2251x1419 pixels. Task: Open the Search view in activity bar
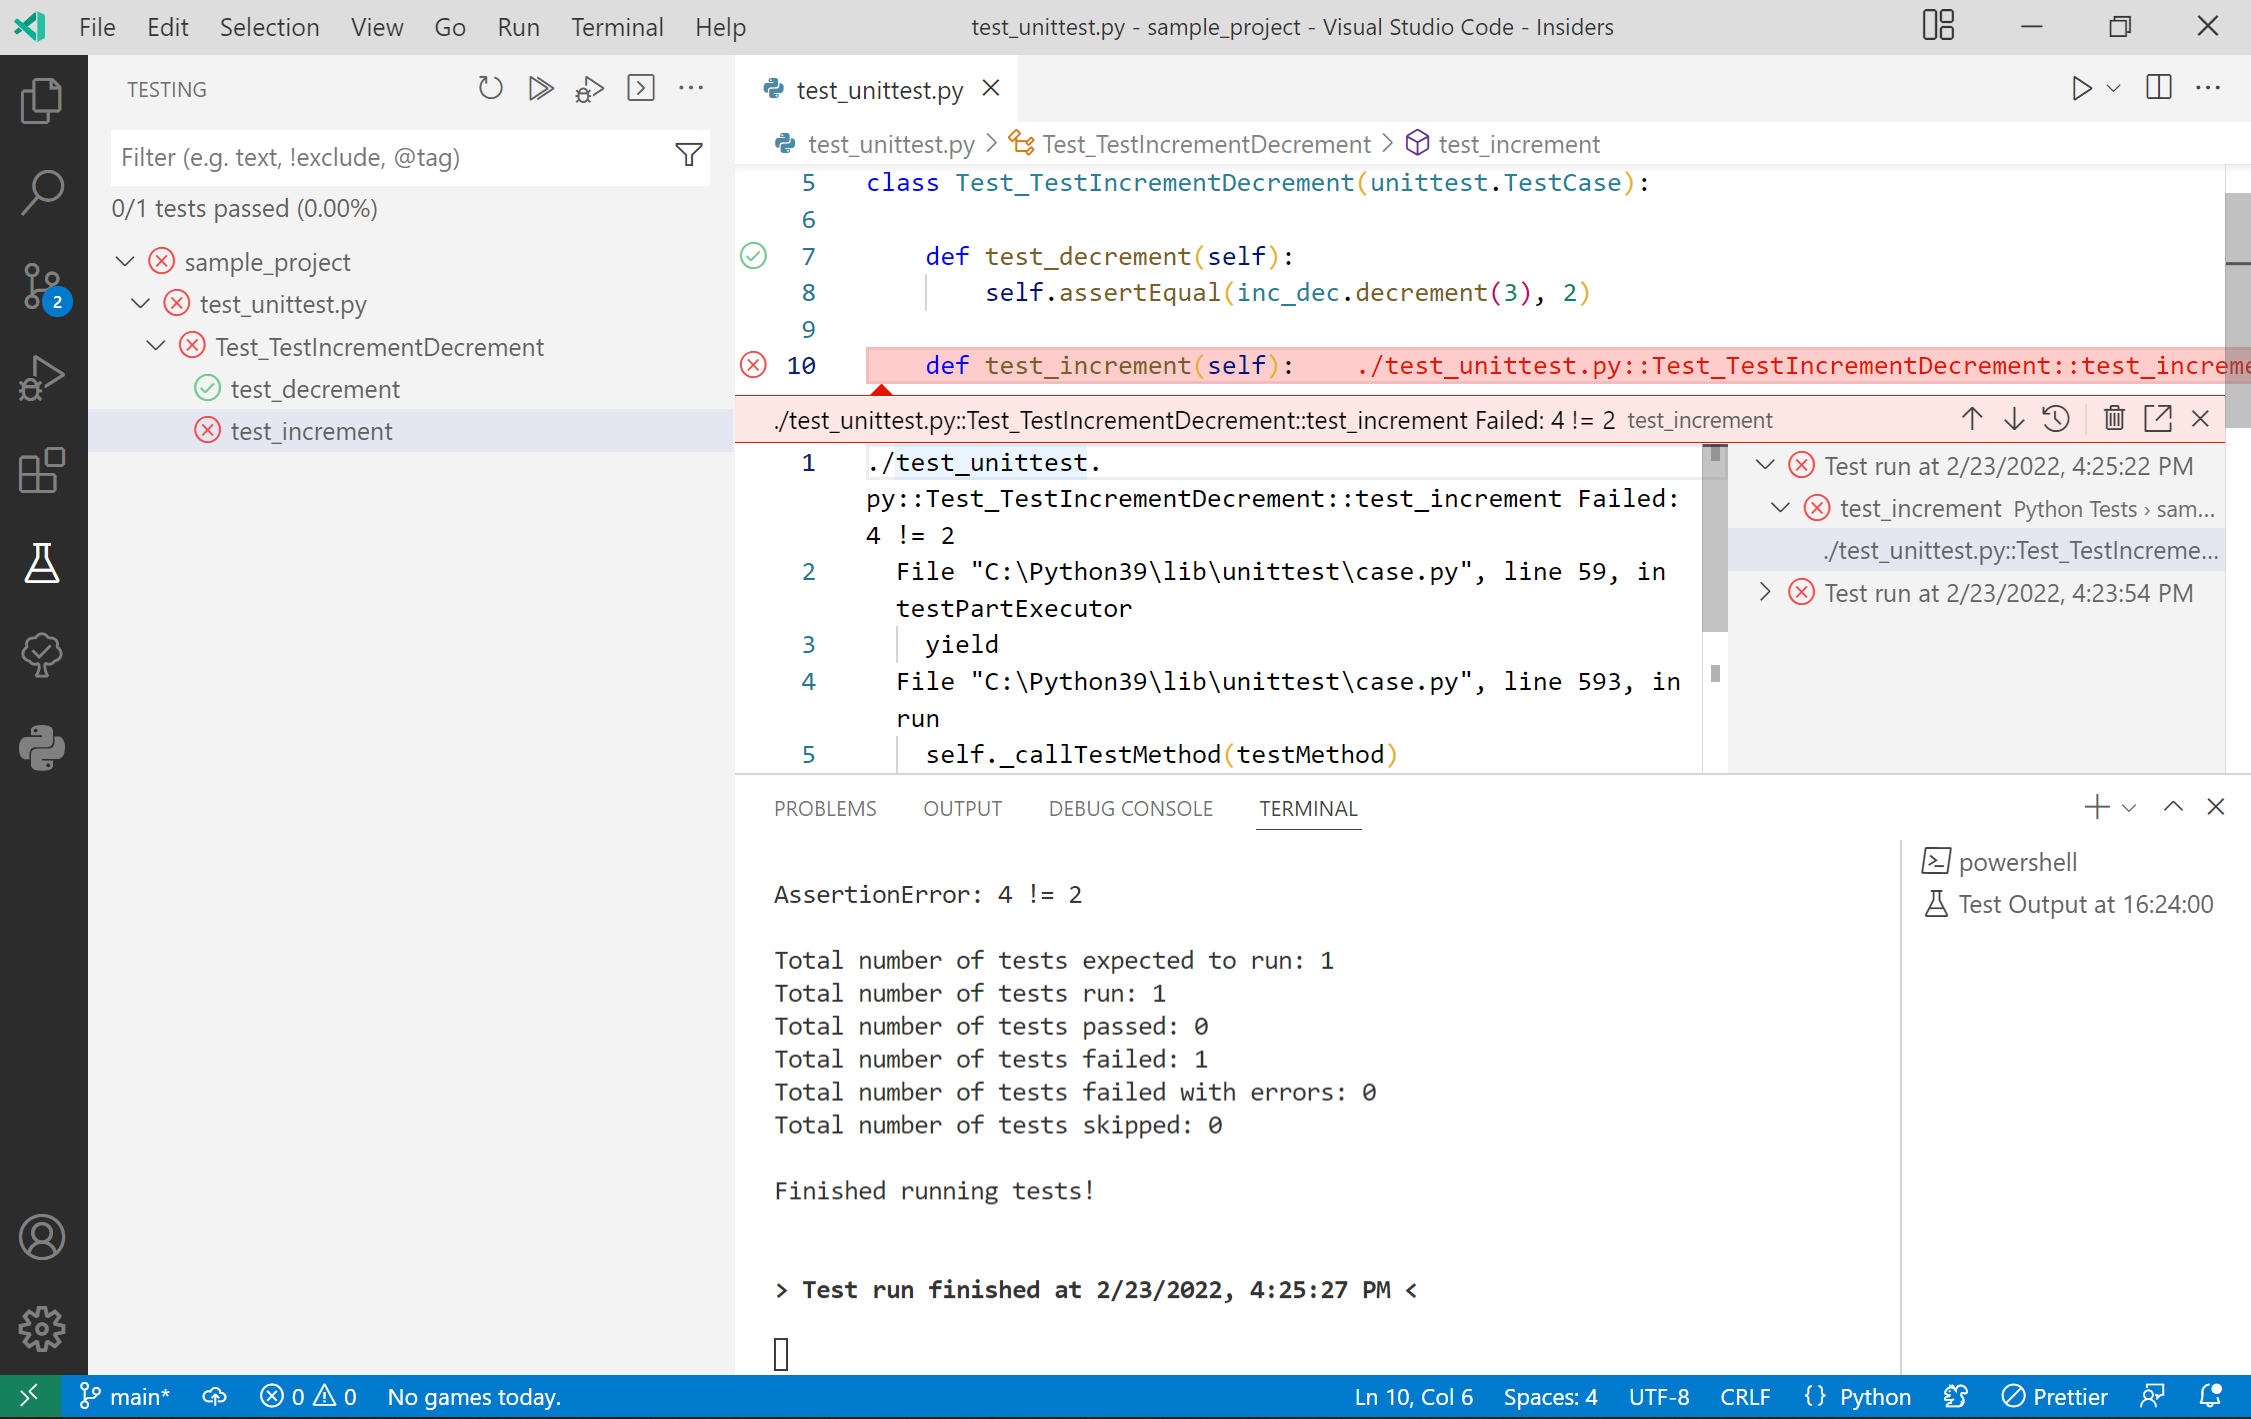click(42, 193)
